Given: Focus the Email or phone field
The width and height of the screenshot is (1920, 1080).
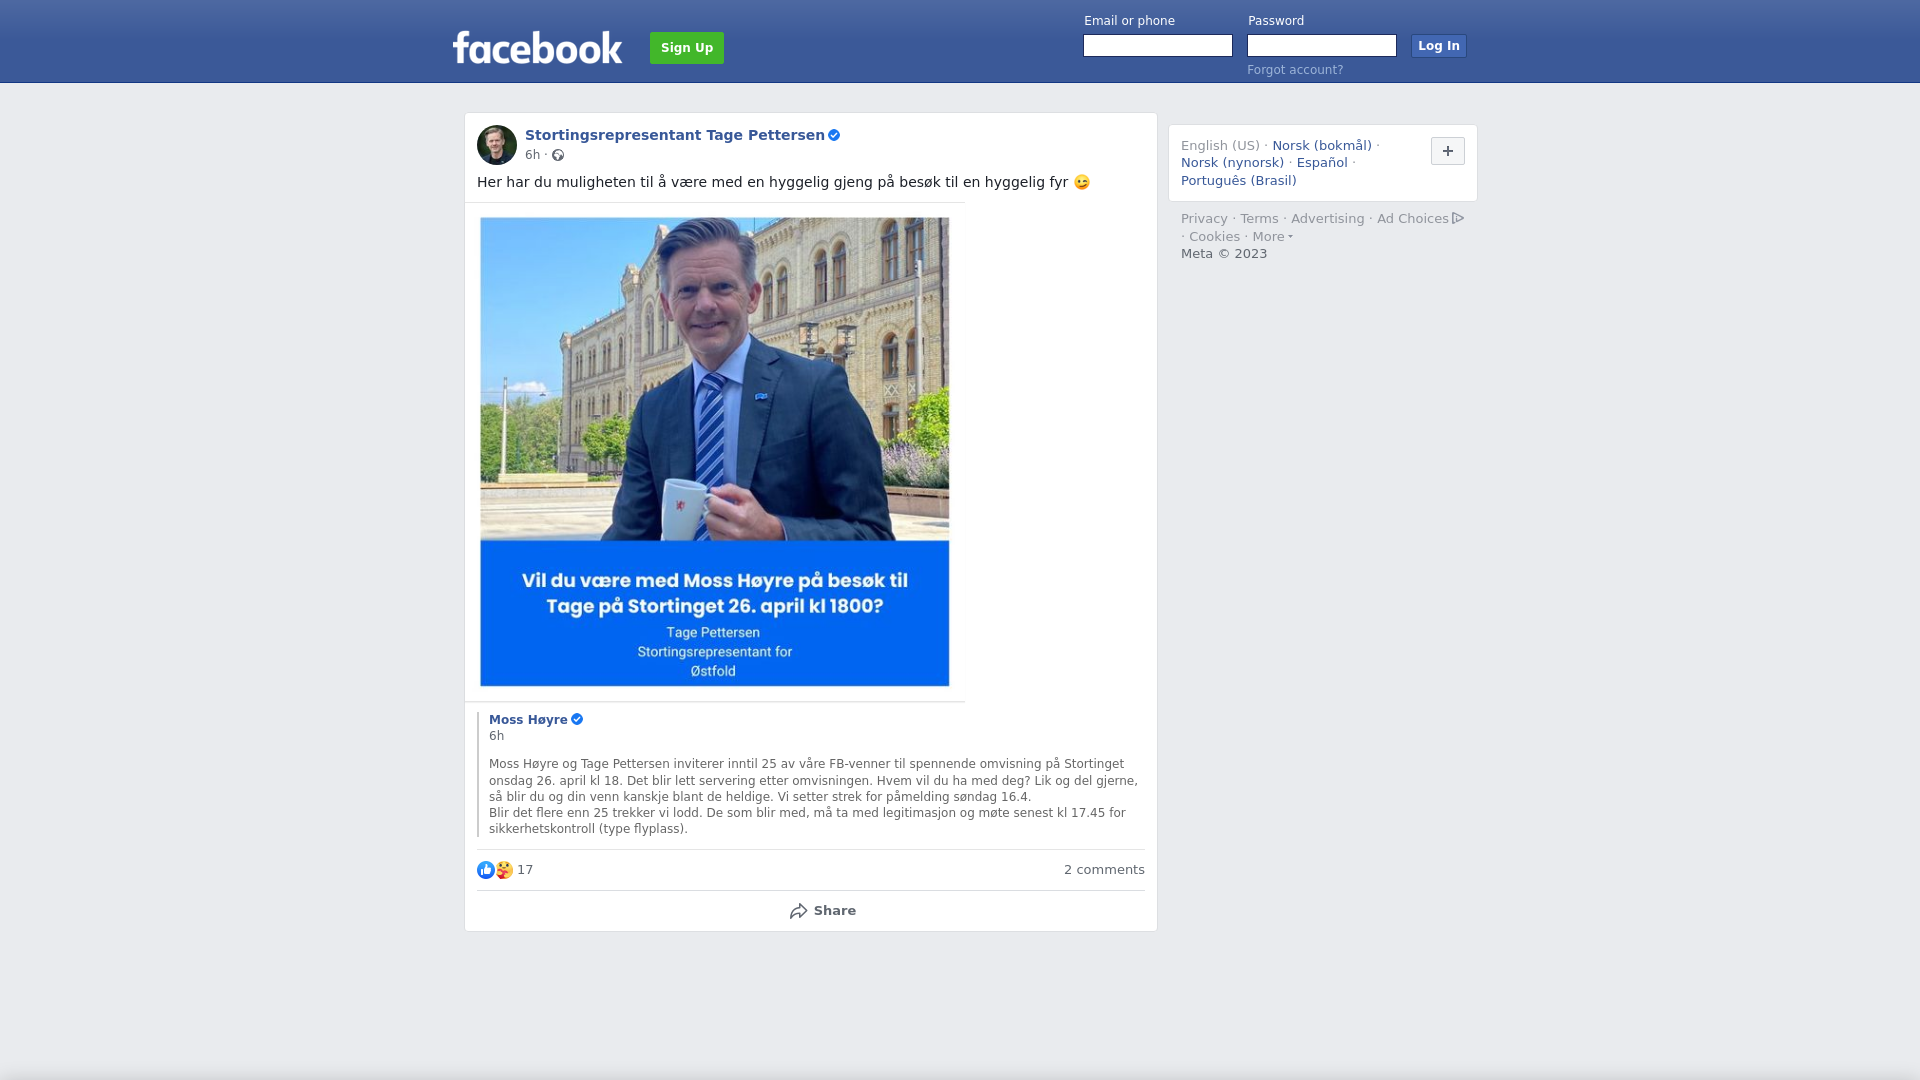Looking at the screenshot, I should (1158, 46).
